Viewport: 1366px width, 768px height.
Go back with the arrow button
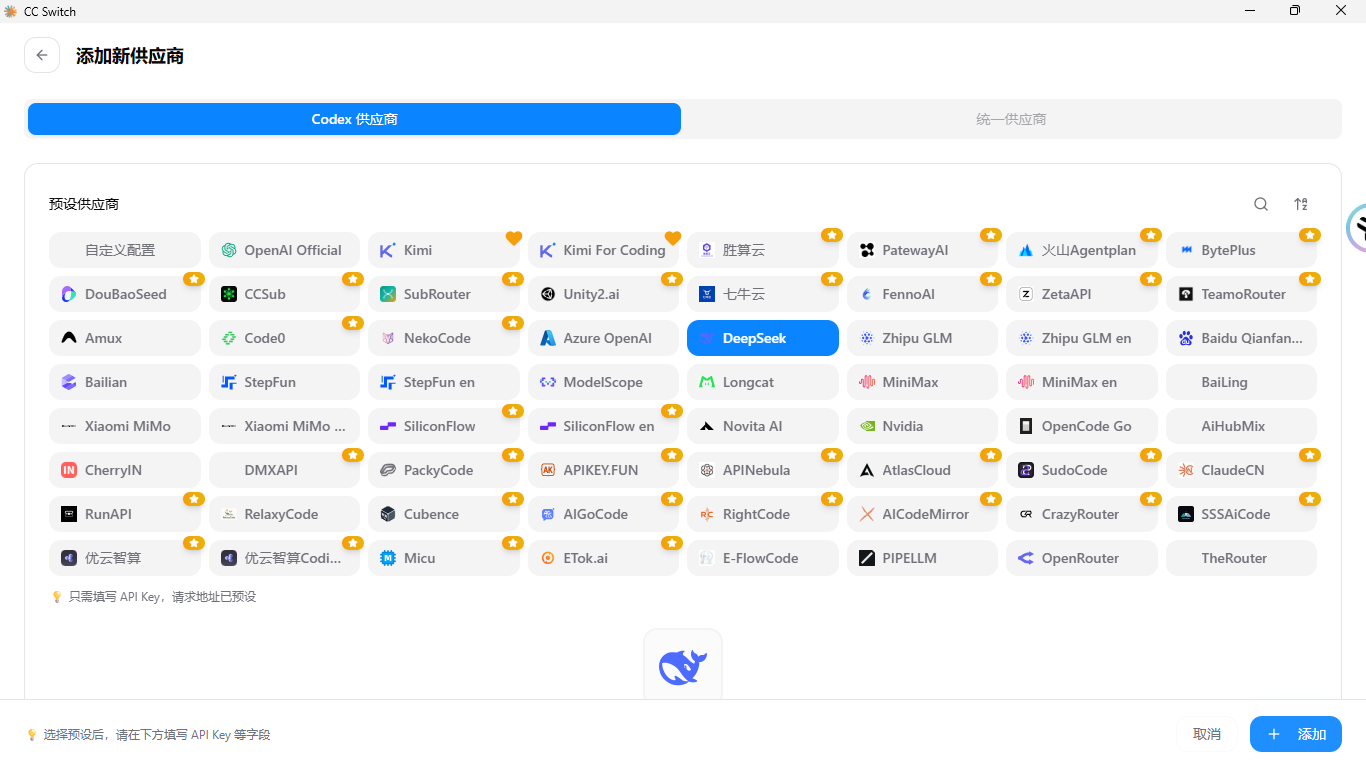(42, 55)
